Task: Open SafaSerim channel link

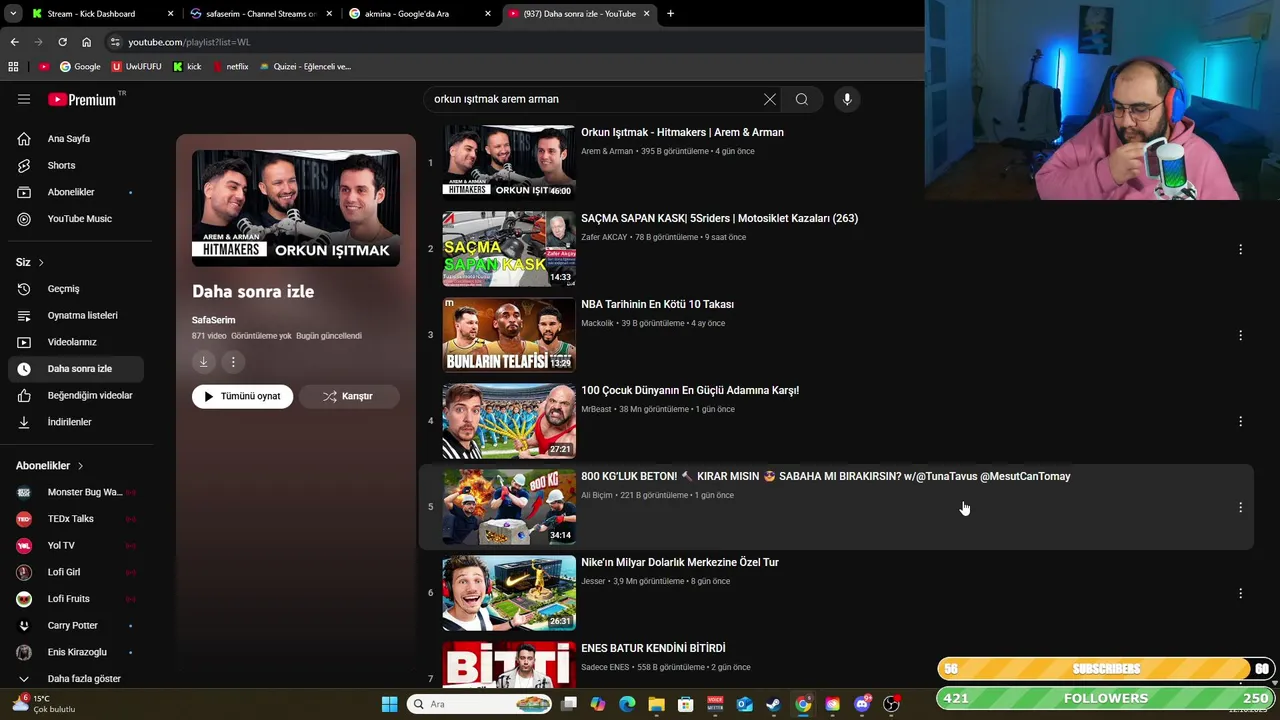Action: click(x=213, y=320)
